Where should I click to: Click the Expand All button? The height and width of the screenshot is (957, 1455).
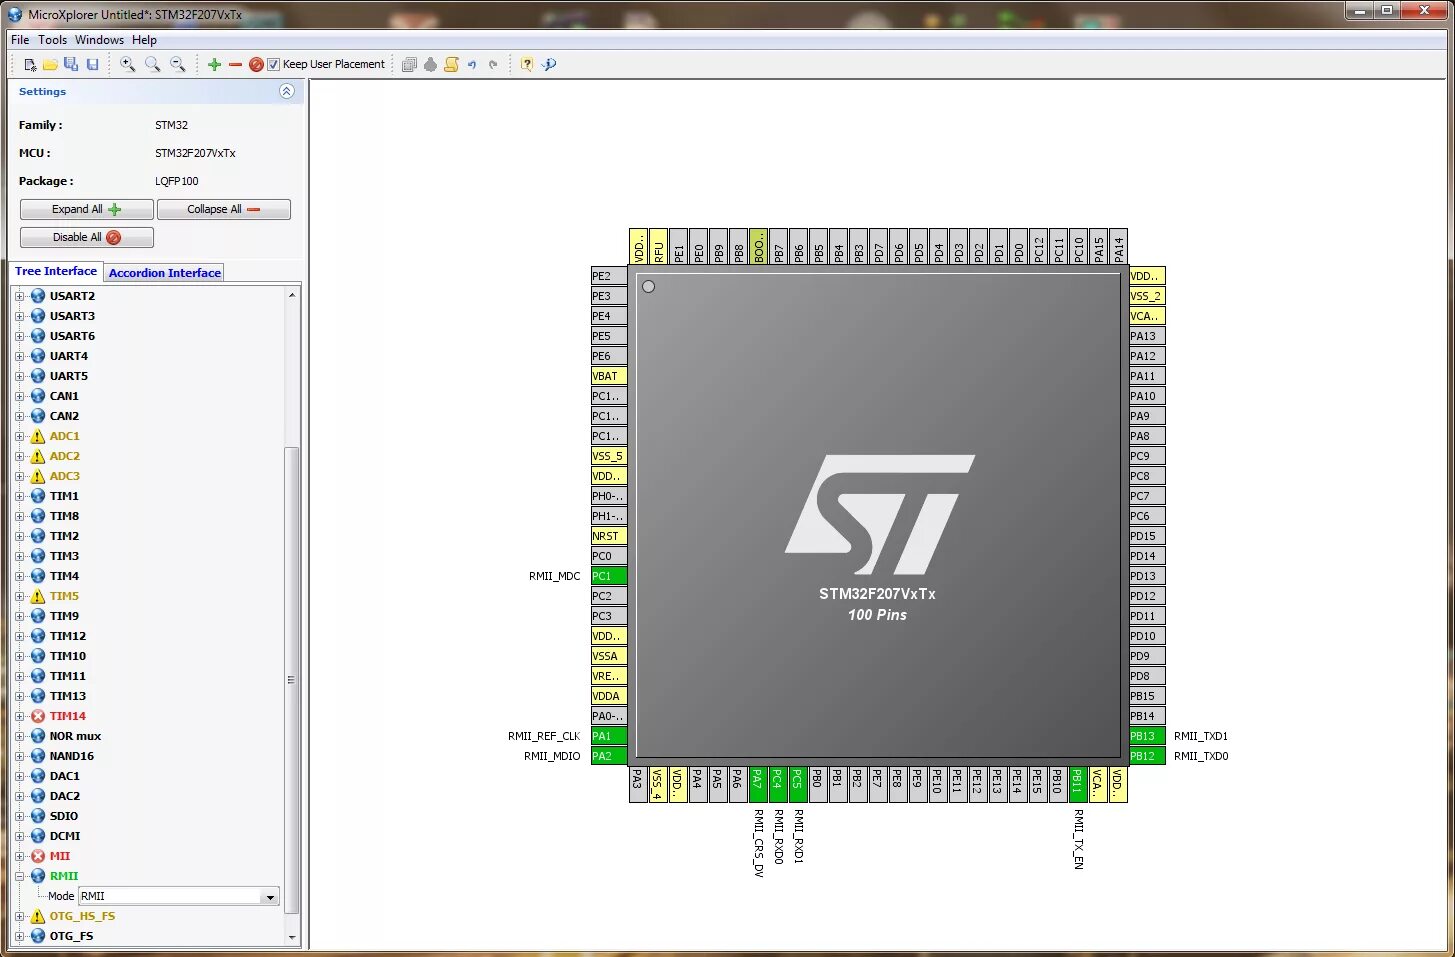[87, 209]
